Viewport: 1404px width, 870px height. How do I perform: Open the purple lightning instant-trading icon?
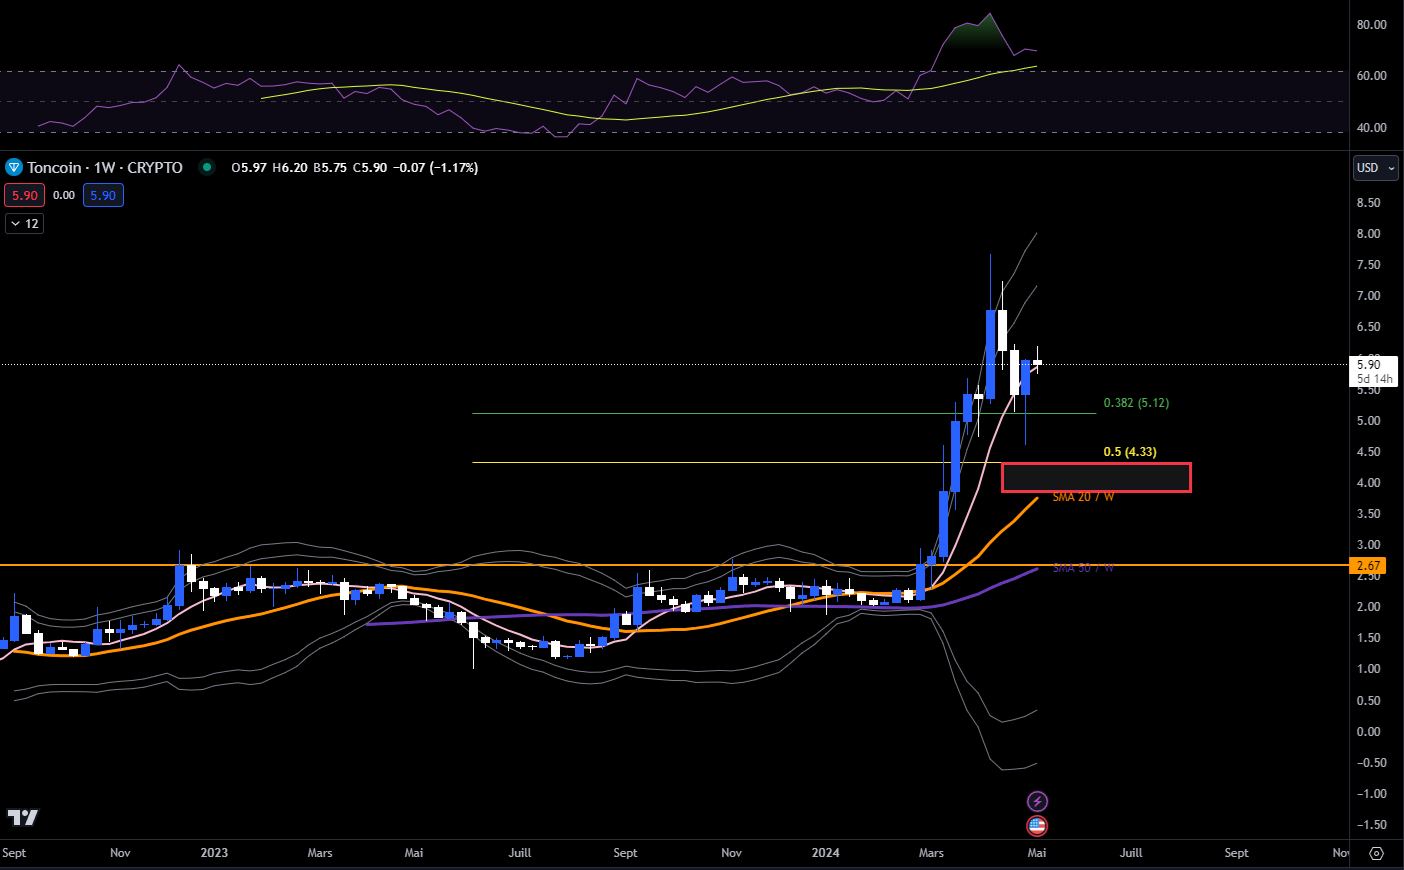(1038, 801)
